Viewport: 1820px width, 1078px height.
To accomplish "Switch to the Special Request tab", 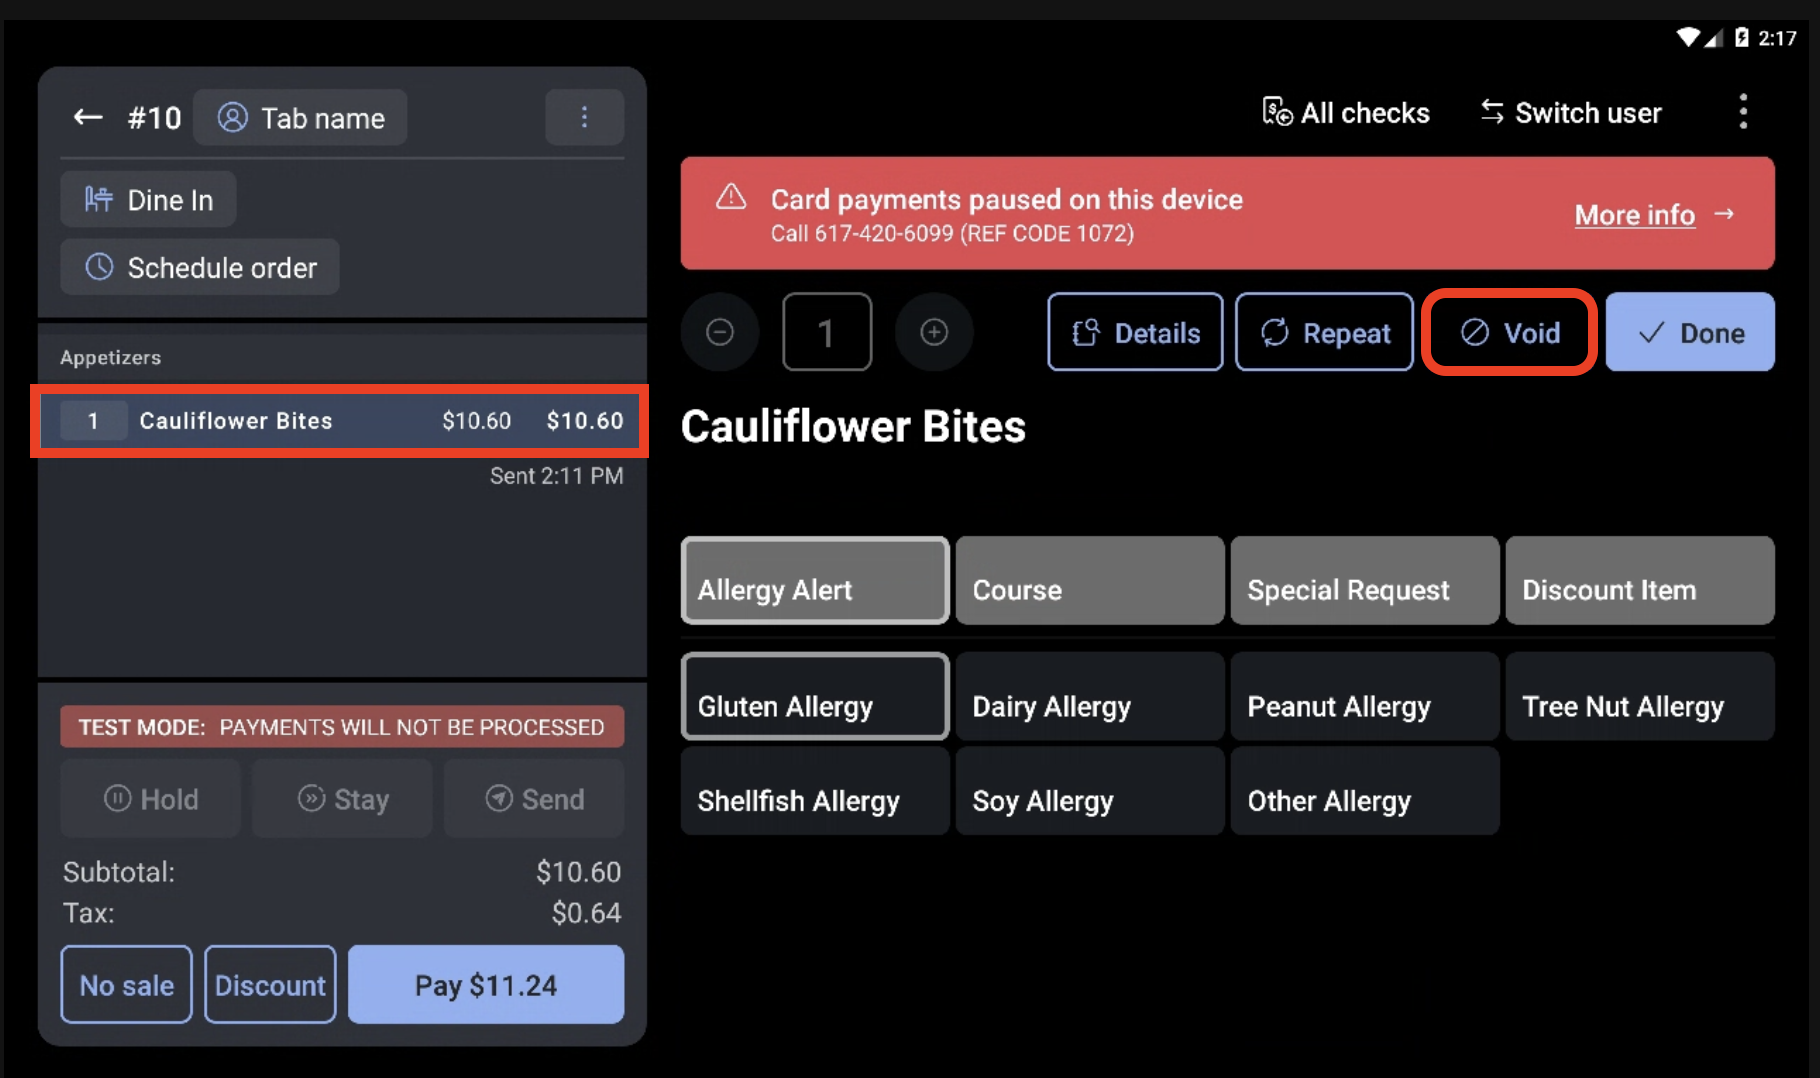I will [1364, 580].
